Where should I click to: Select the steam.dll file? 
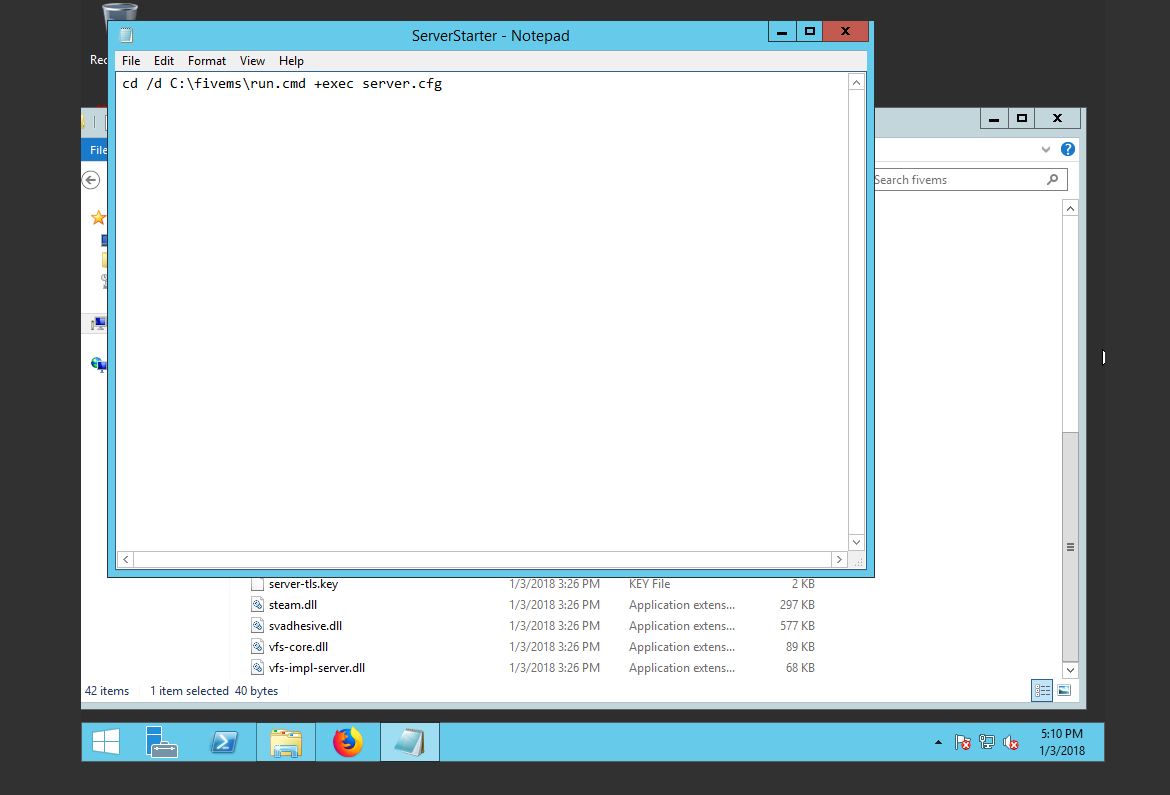(x=292, y=605)
